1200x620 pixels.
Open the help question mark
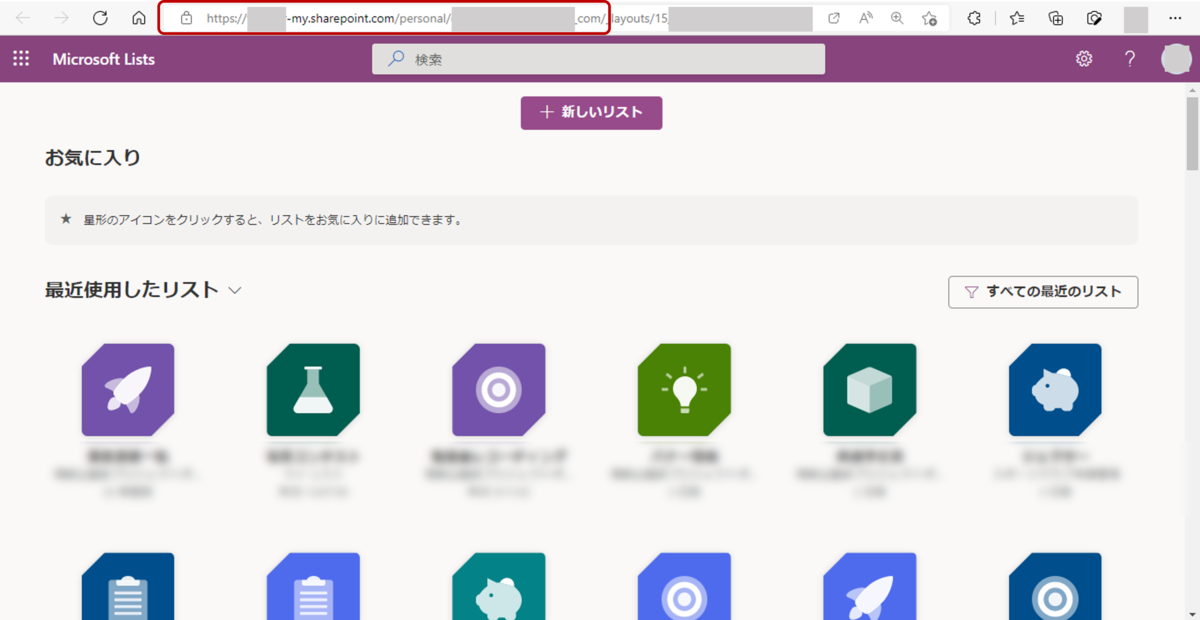1130,59
